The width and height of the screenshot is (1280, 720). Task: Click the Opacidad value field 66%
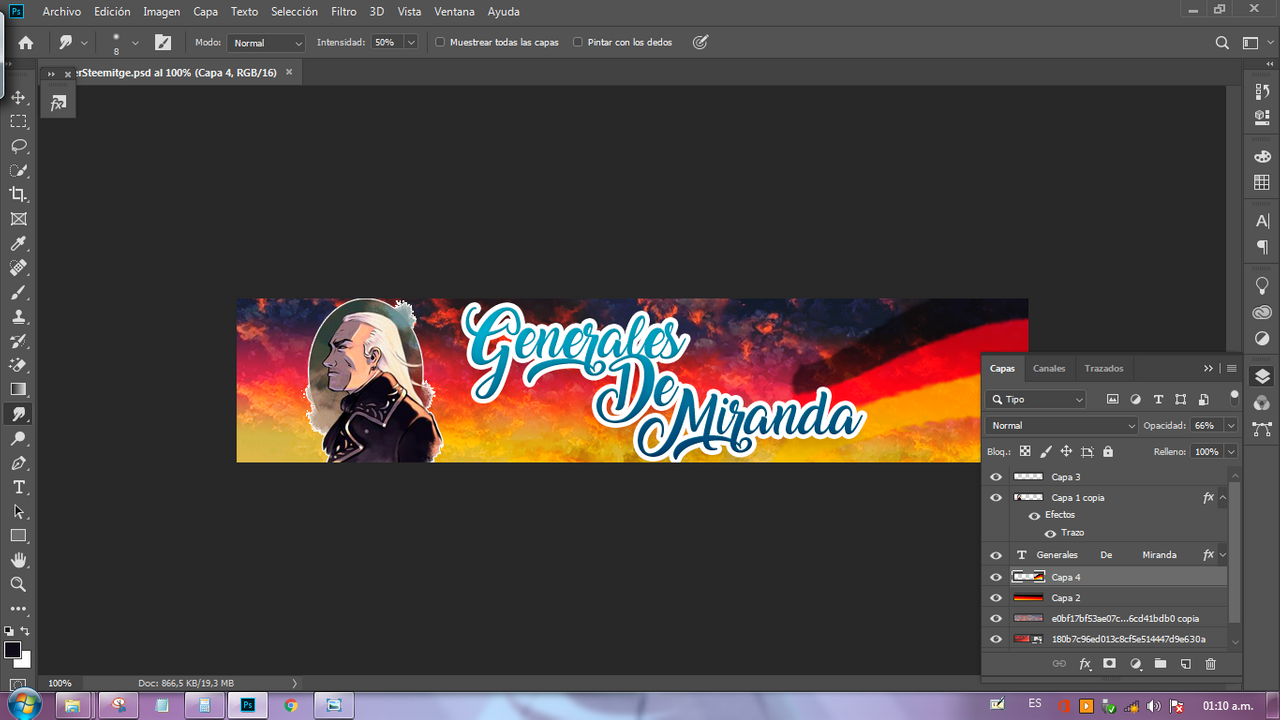coord(1206,425)
